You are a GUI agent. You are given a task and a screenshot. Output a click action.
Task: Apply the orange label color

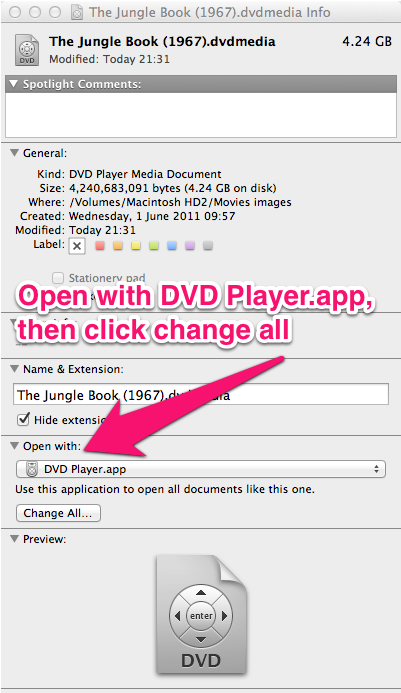pyautogui.click(x=118, y=245)
